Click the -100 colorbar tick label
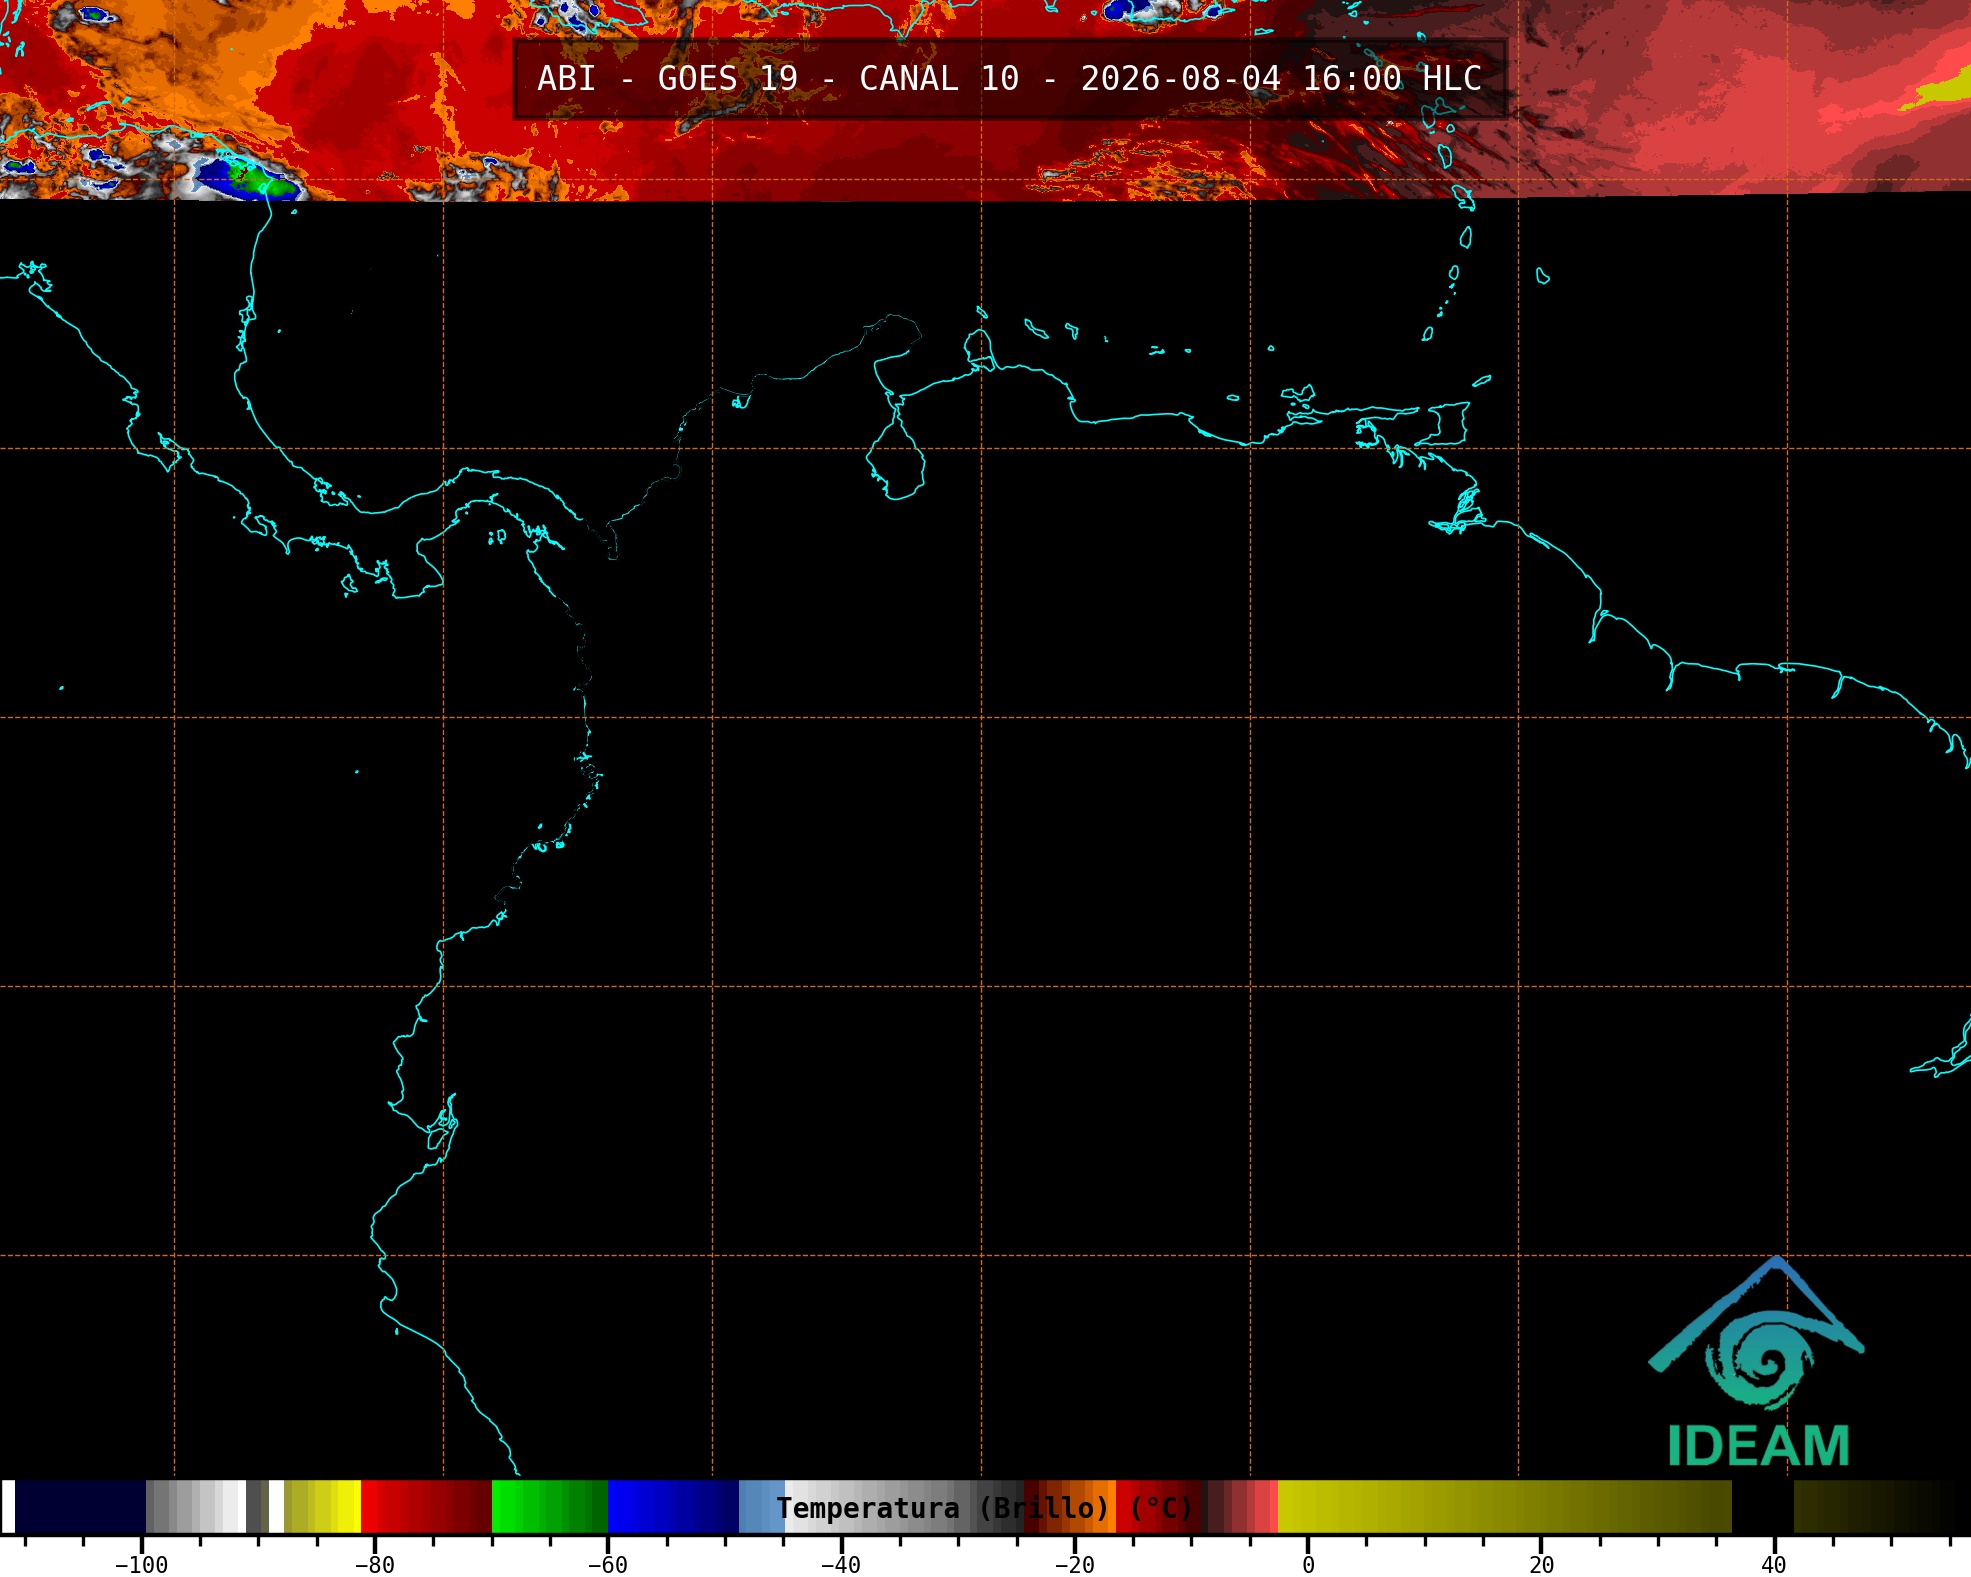This screenshot has width=1971, height=1577. 141,1565
